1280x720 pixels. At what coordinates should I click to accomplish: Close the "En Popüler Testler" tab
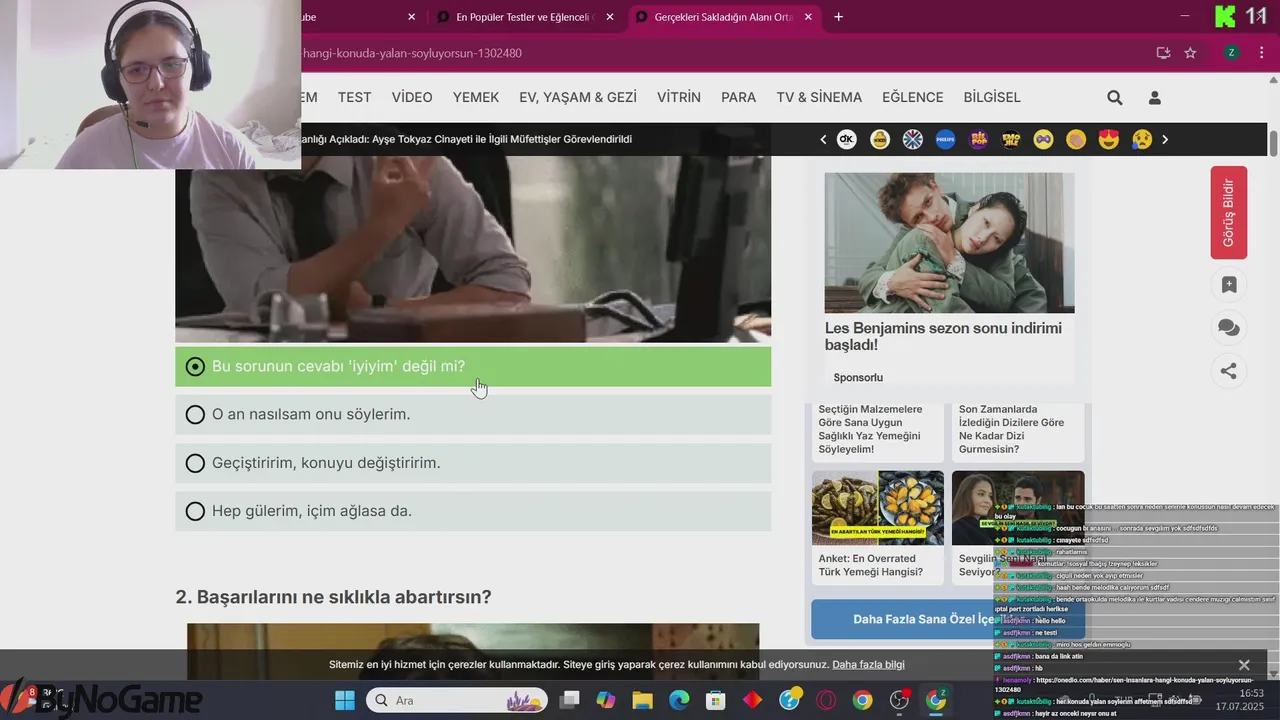pyautogui.click(x=610, y=17)
